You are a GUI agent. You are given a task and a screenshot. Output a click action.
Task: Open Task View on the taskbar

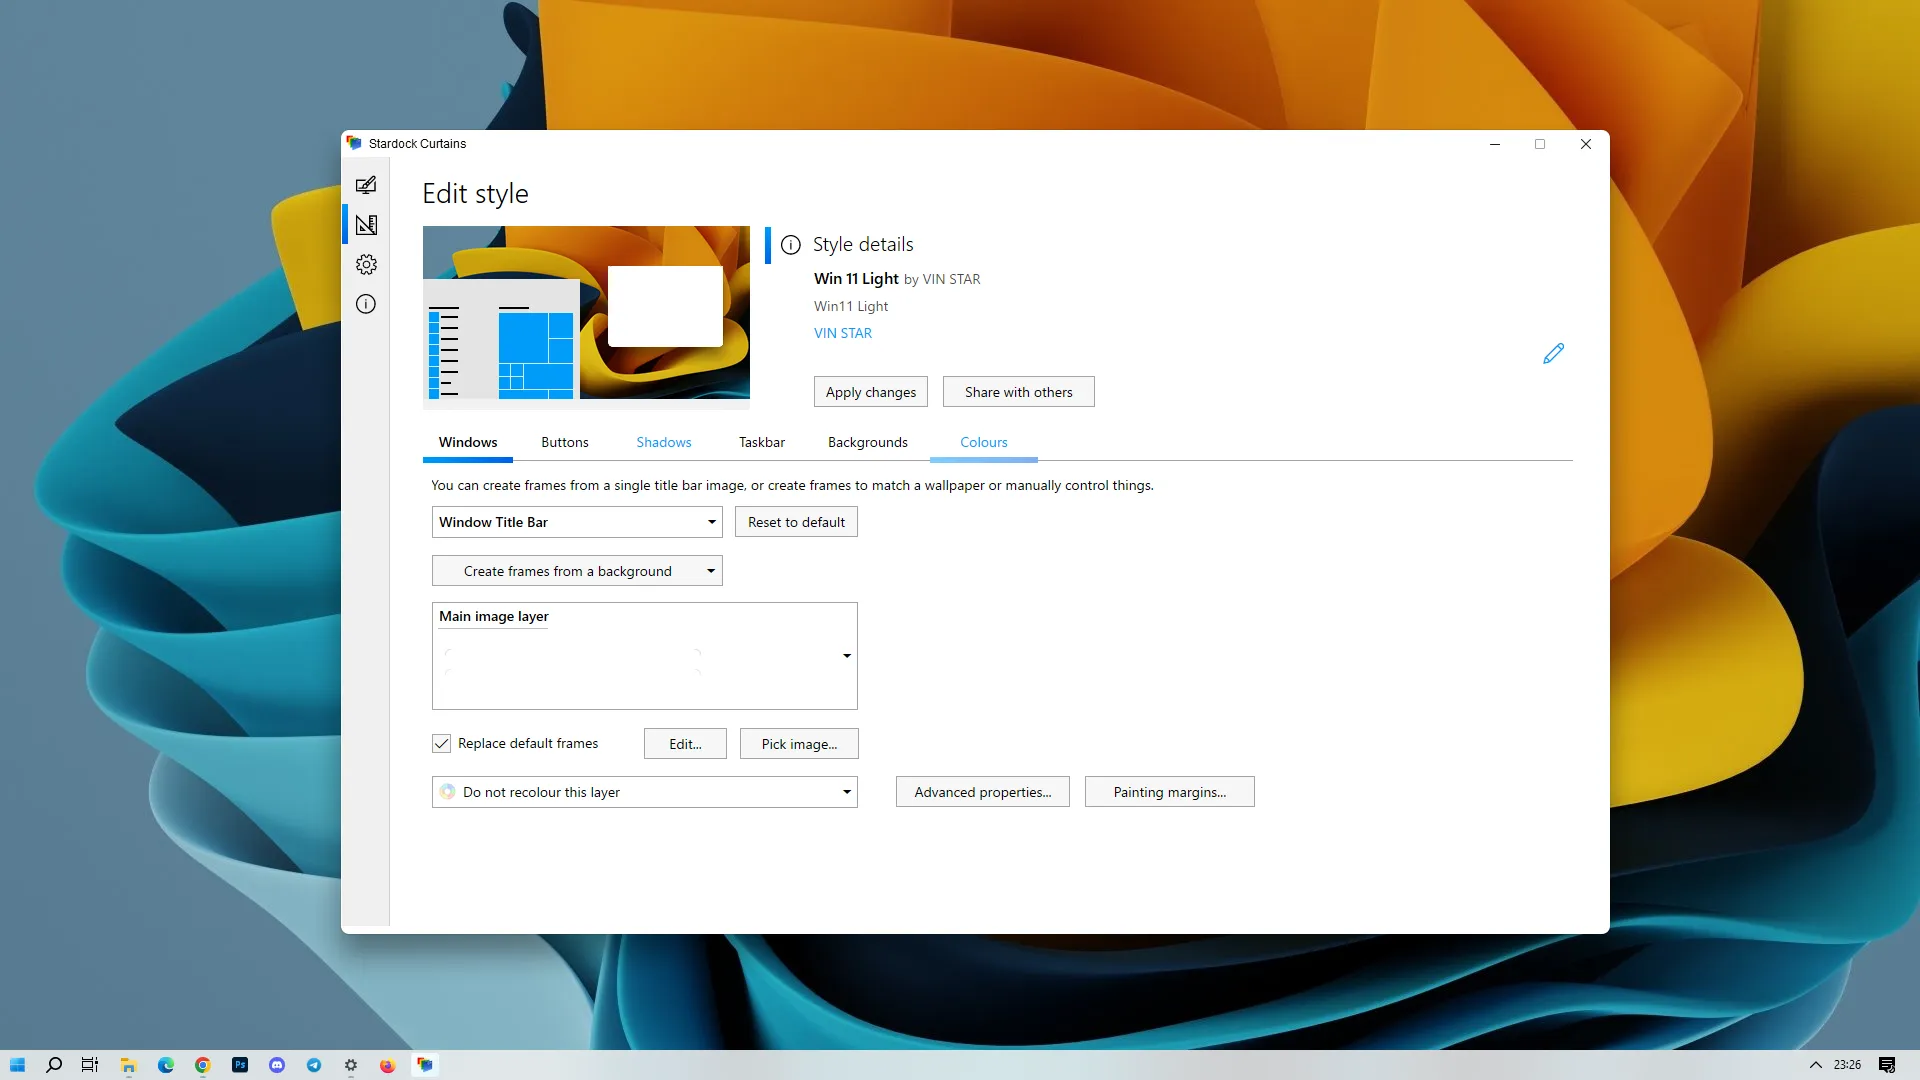point(90,1065)
